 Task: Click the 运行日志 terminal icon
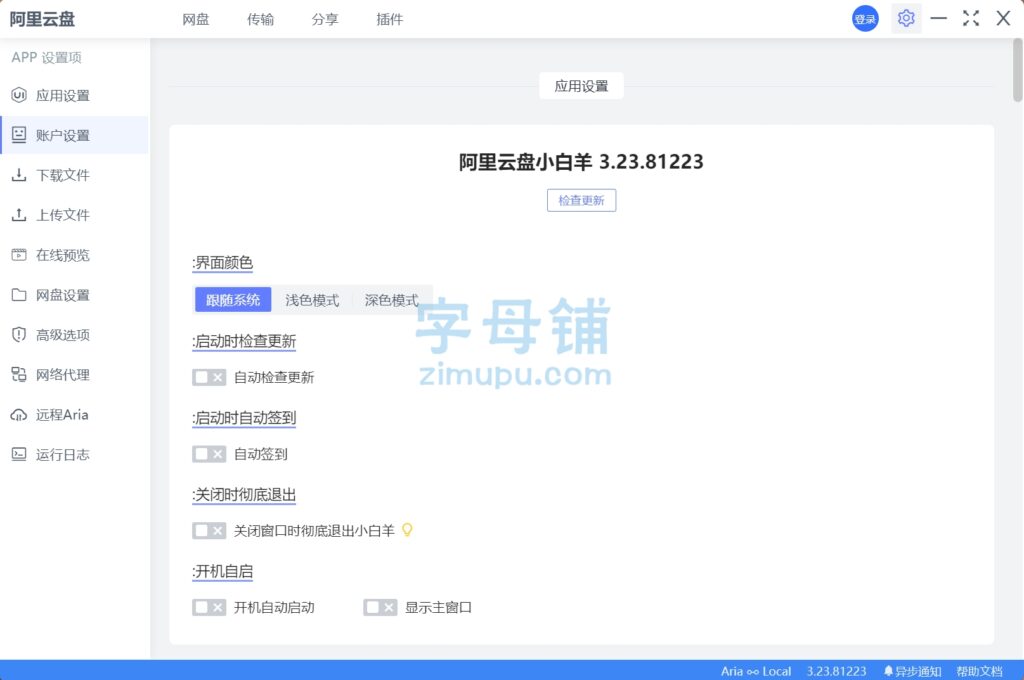pos(19,455)
